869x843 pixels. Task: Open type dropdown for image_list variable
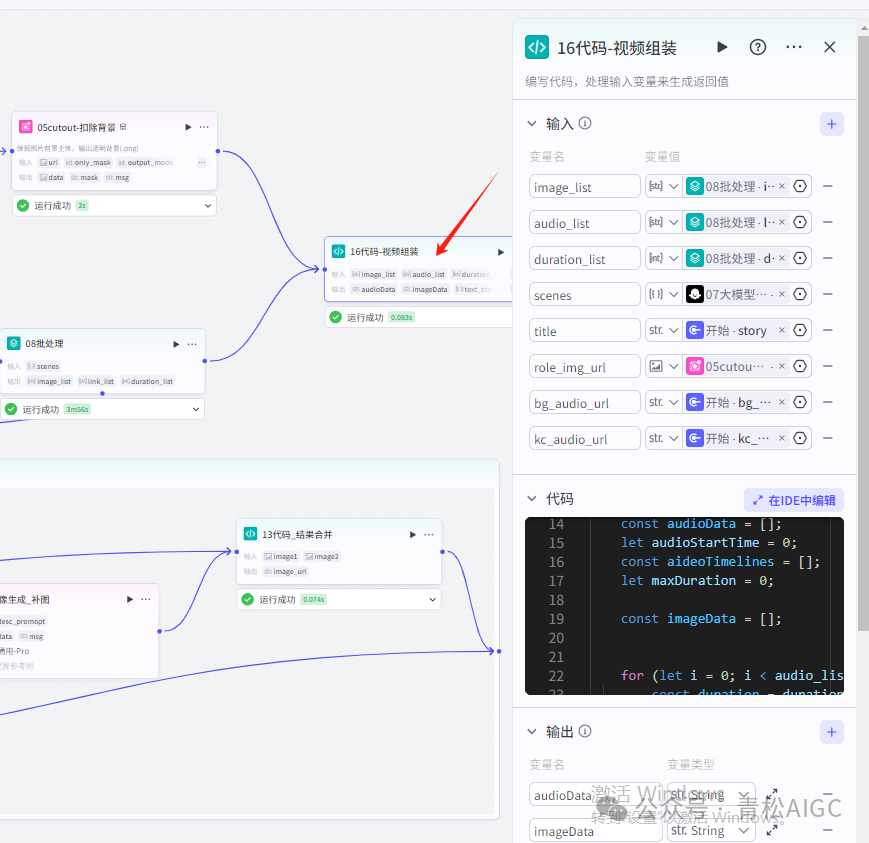pos(664,187)
